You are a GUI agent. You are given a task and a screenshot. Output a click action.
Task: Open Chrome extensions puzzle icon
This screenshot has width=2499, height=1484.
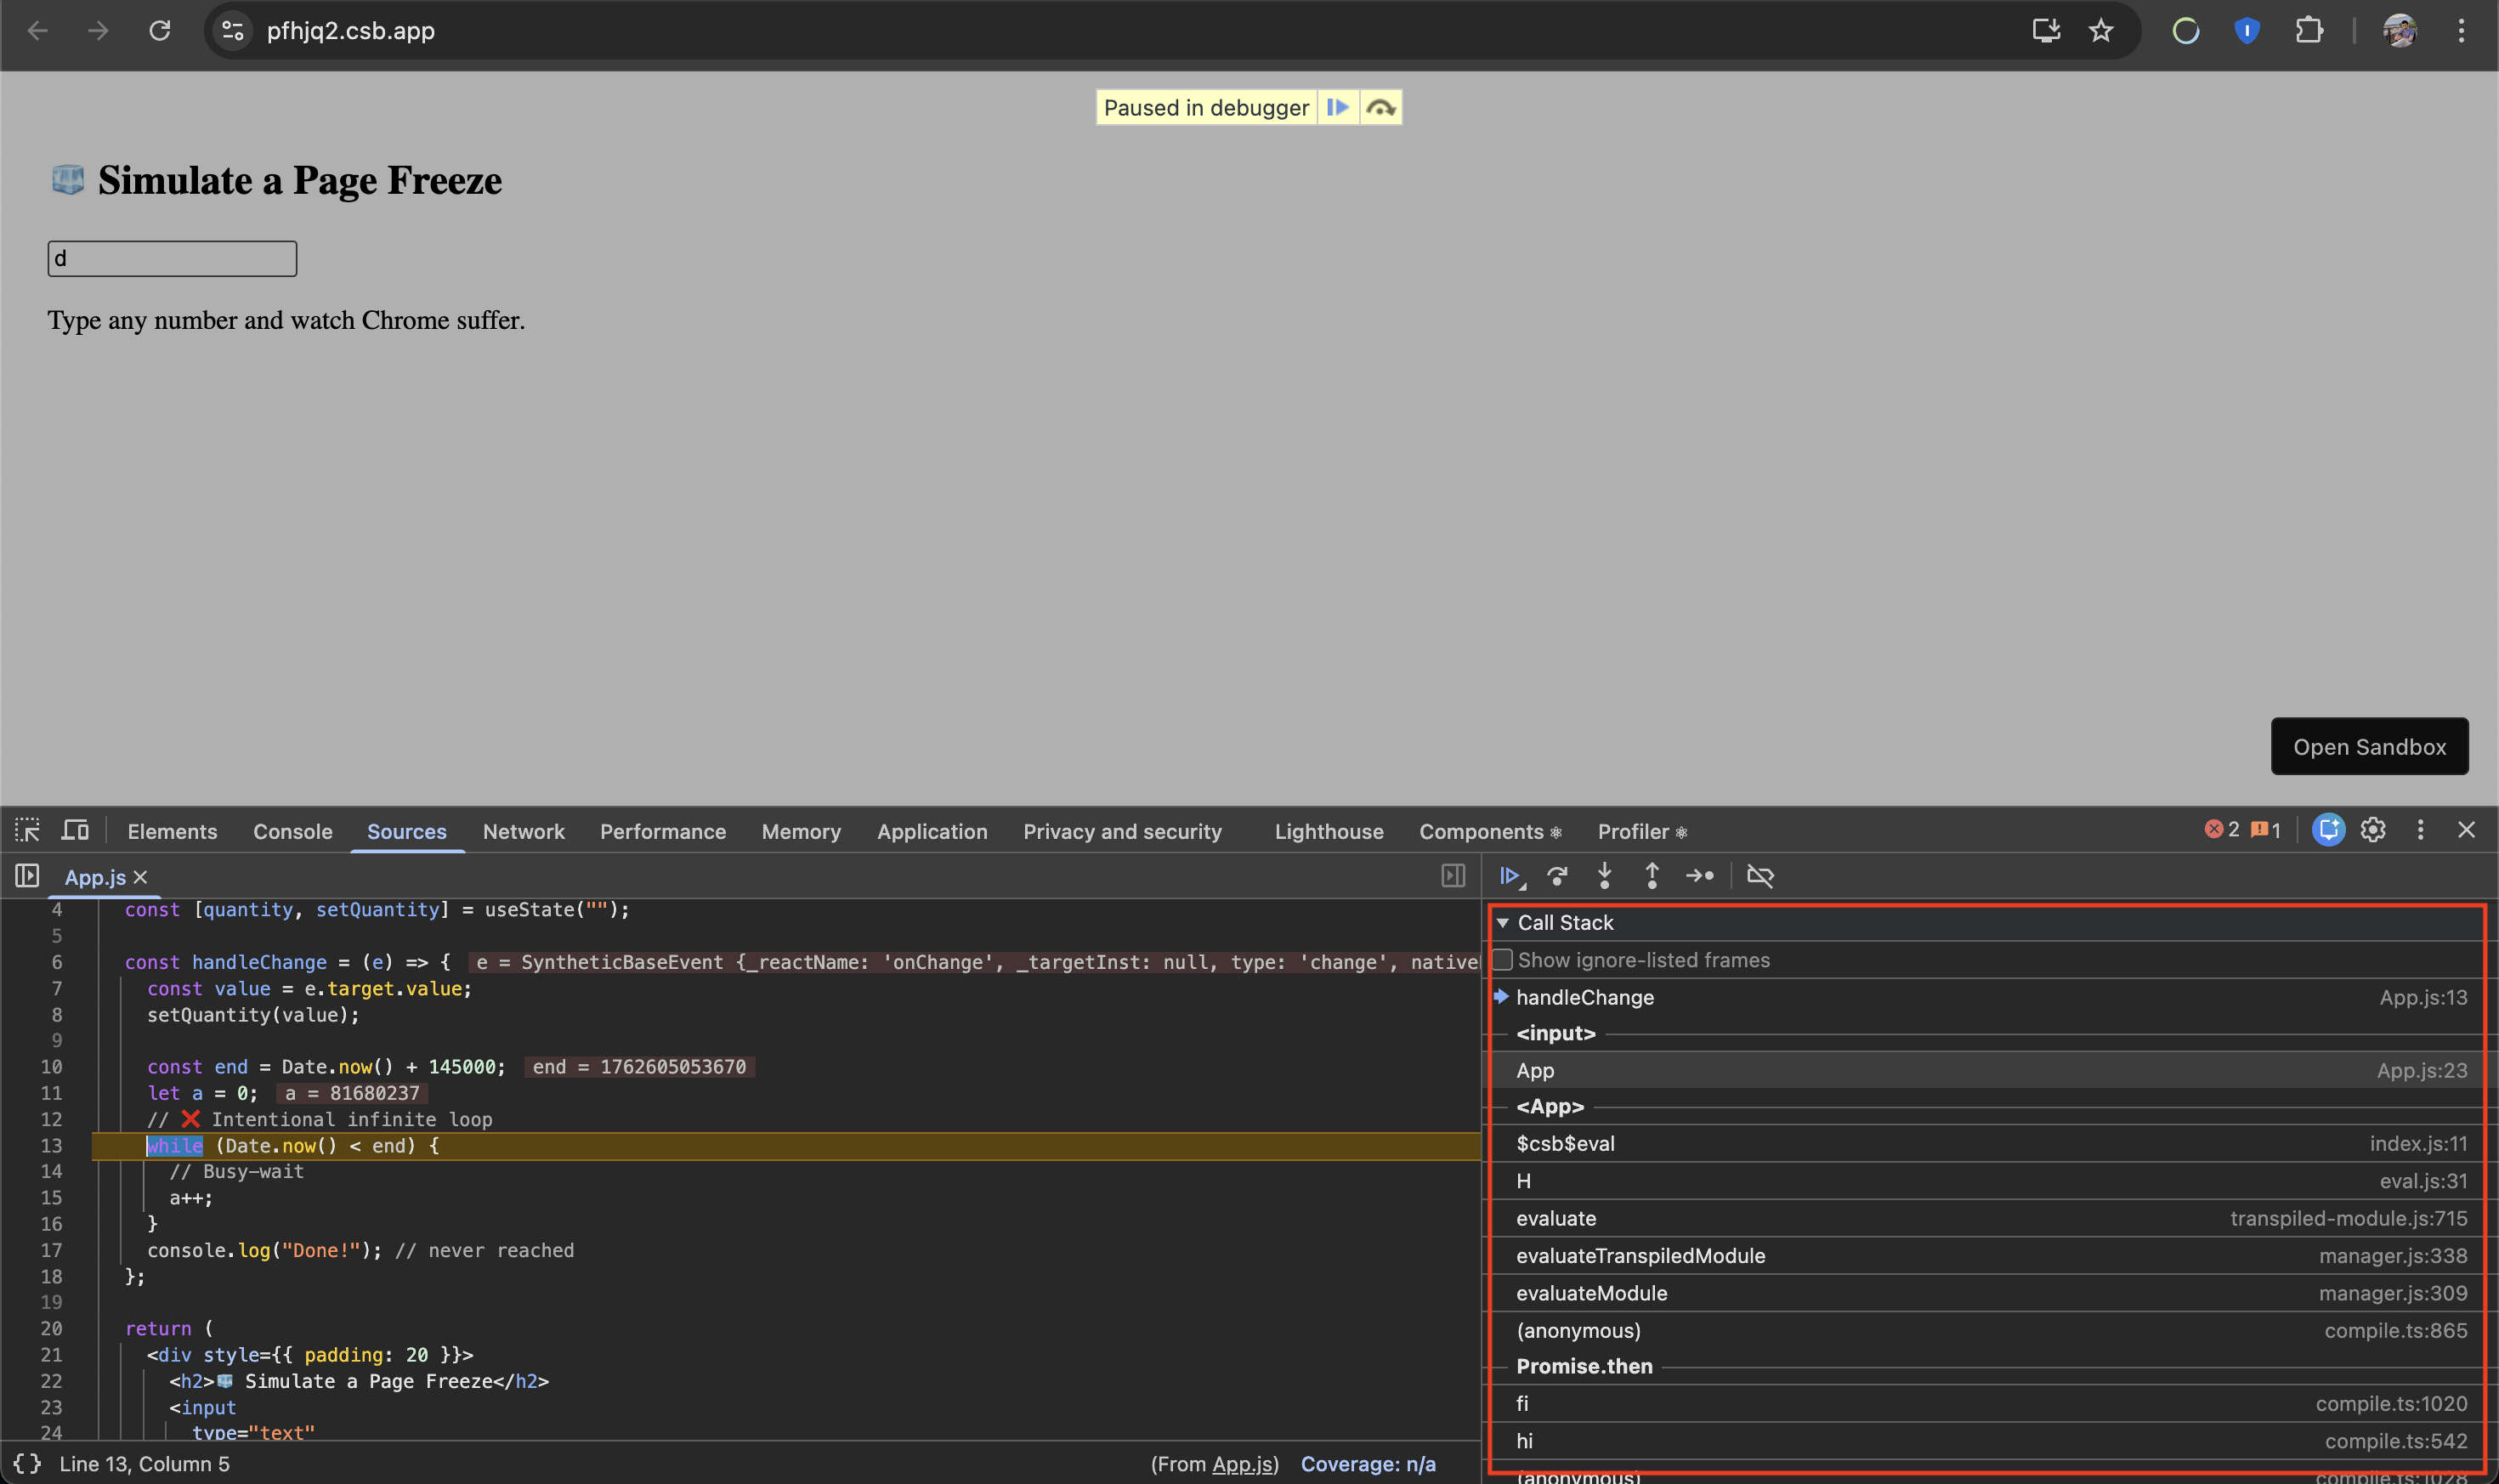click(2310, 30)
